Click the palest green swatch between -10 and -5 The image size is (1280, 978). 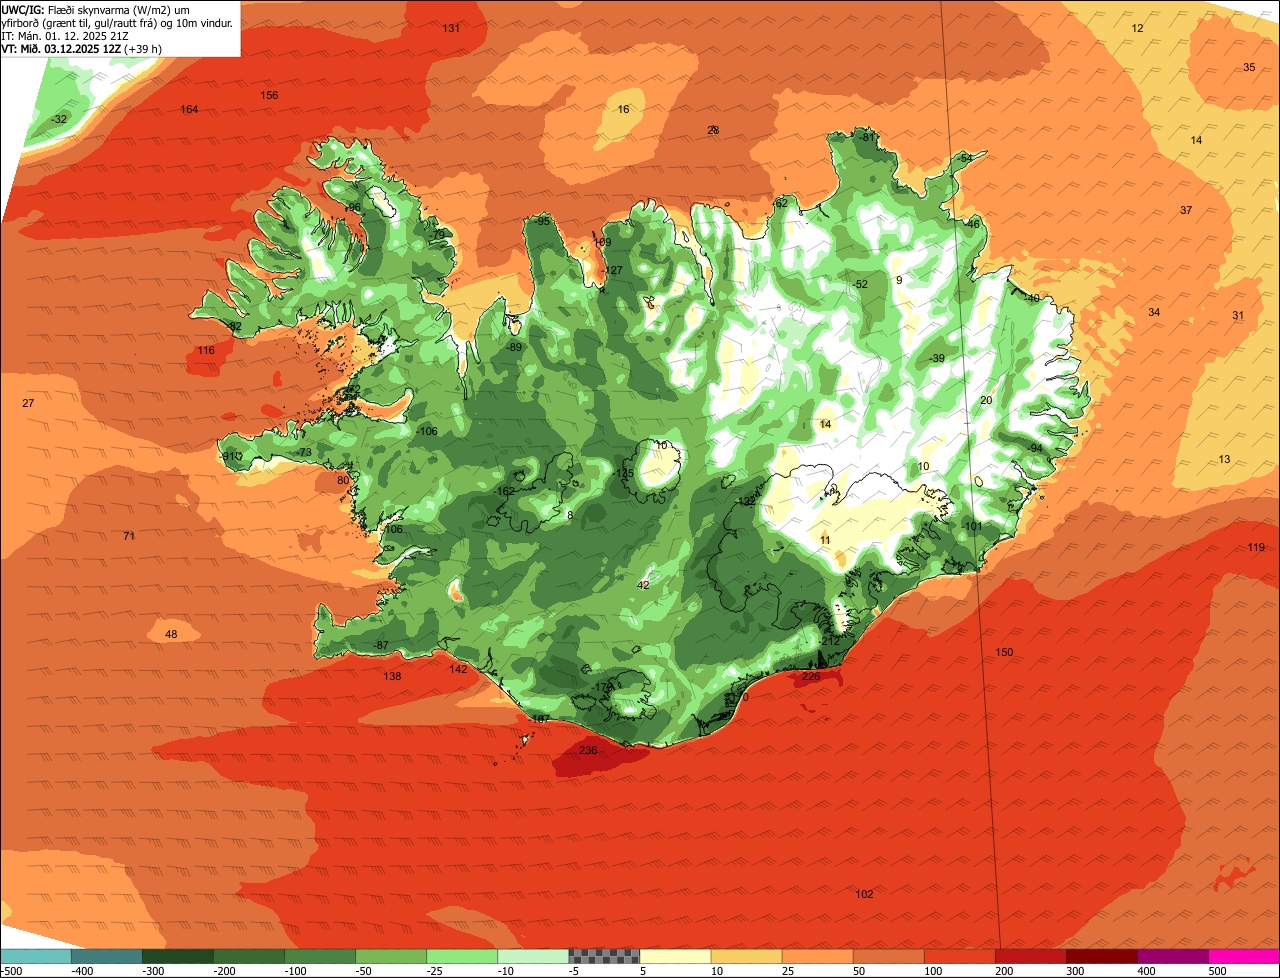[x=533, y=955]
